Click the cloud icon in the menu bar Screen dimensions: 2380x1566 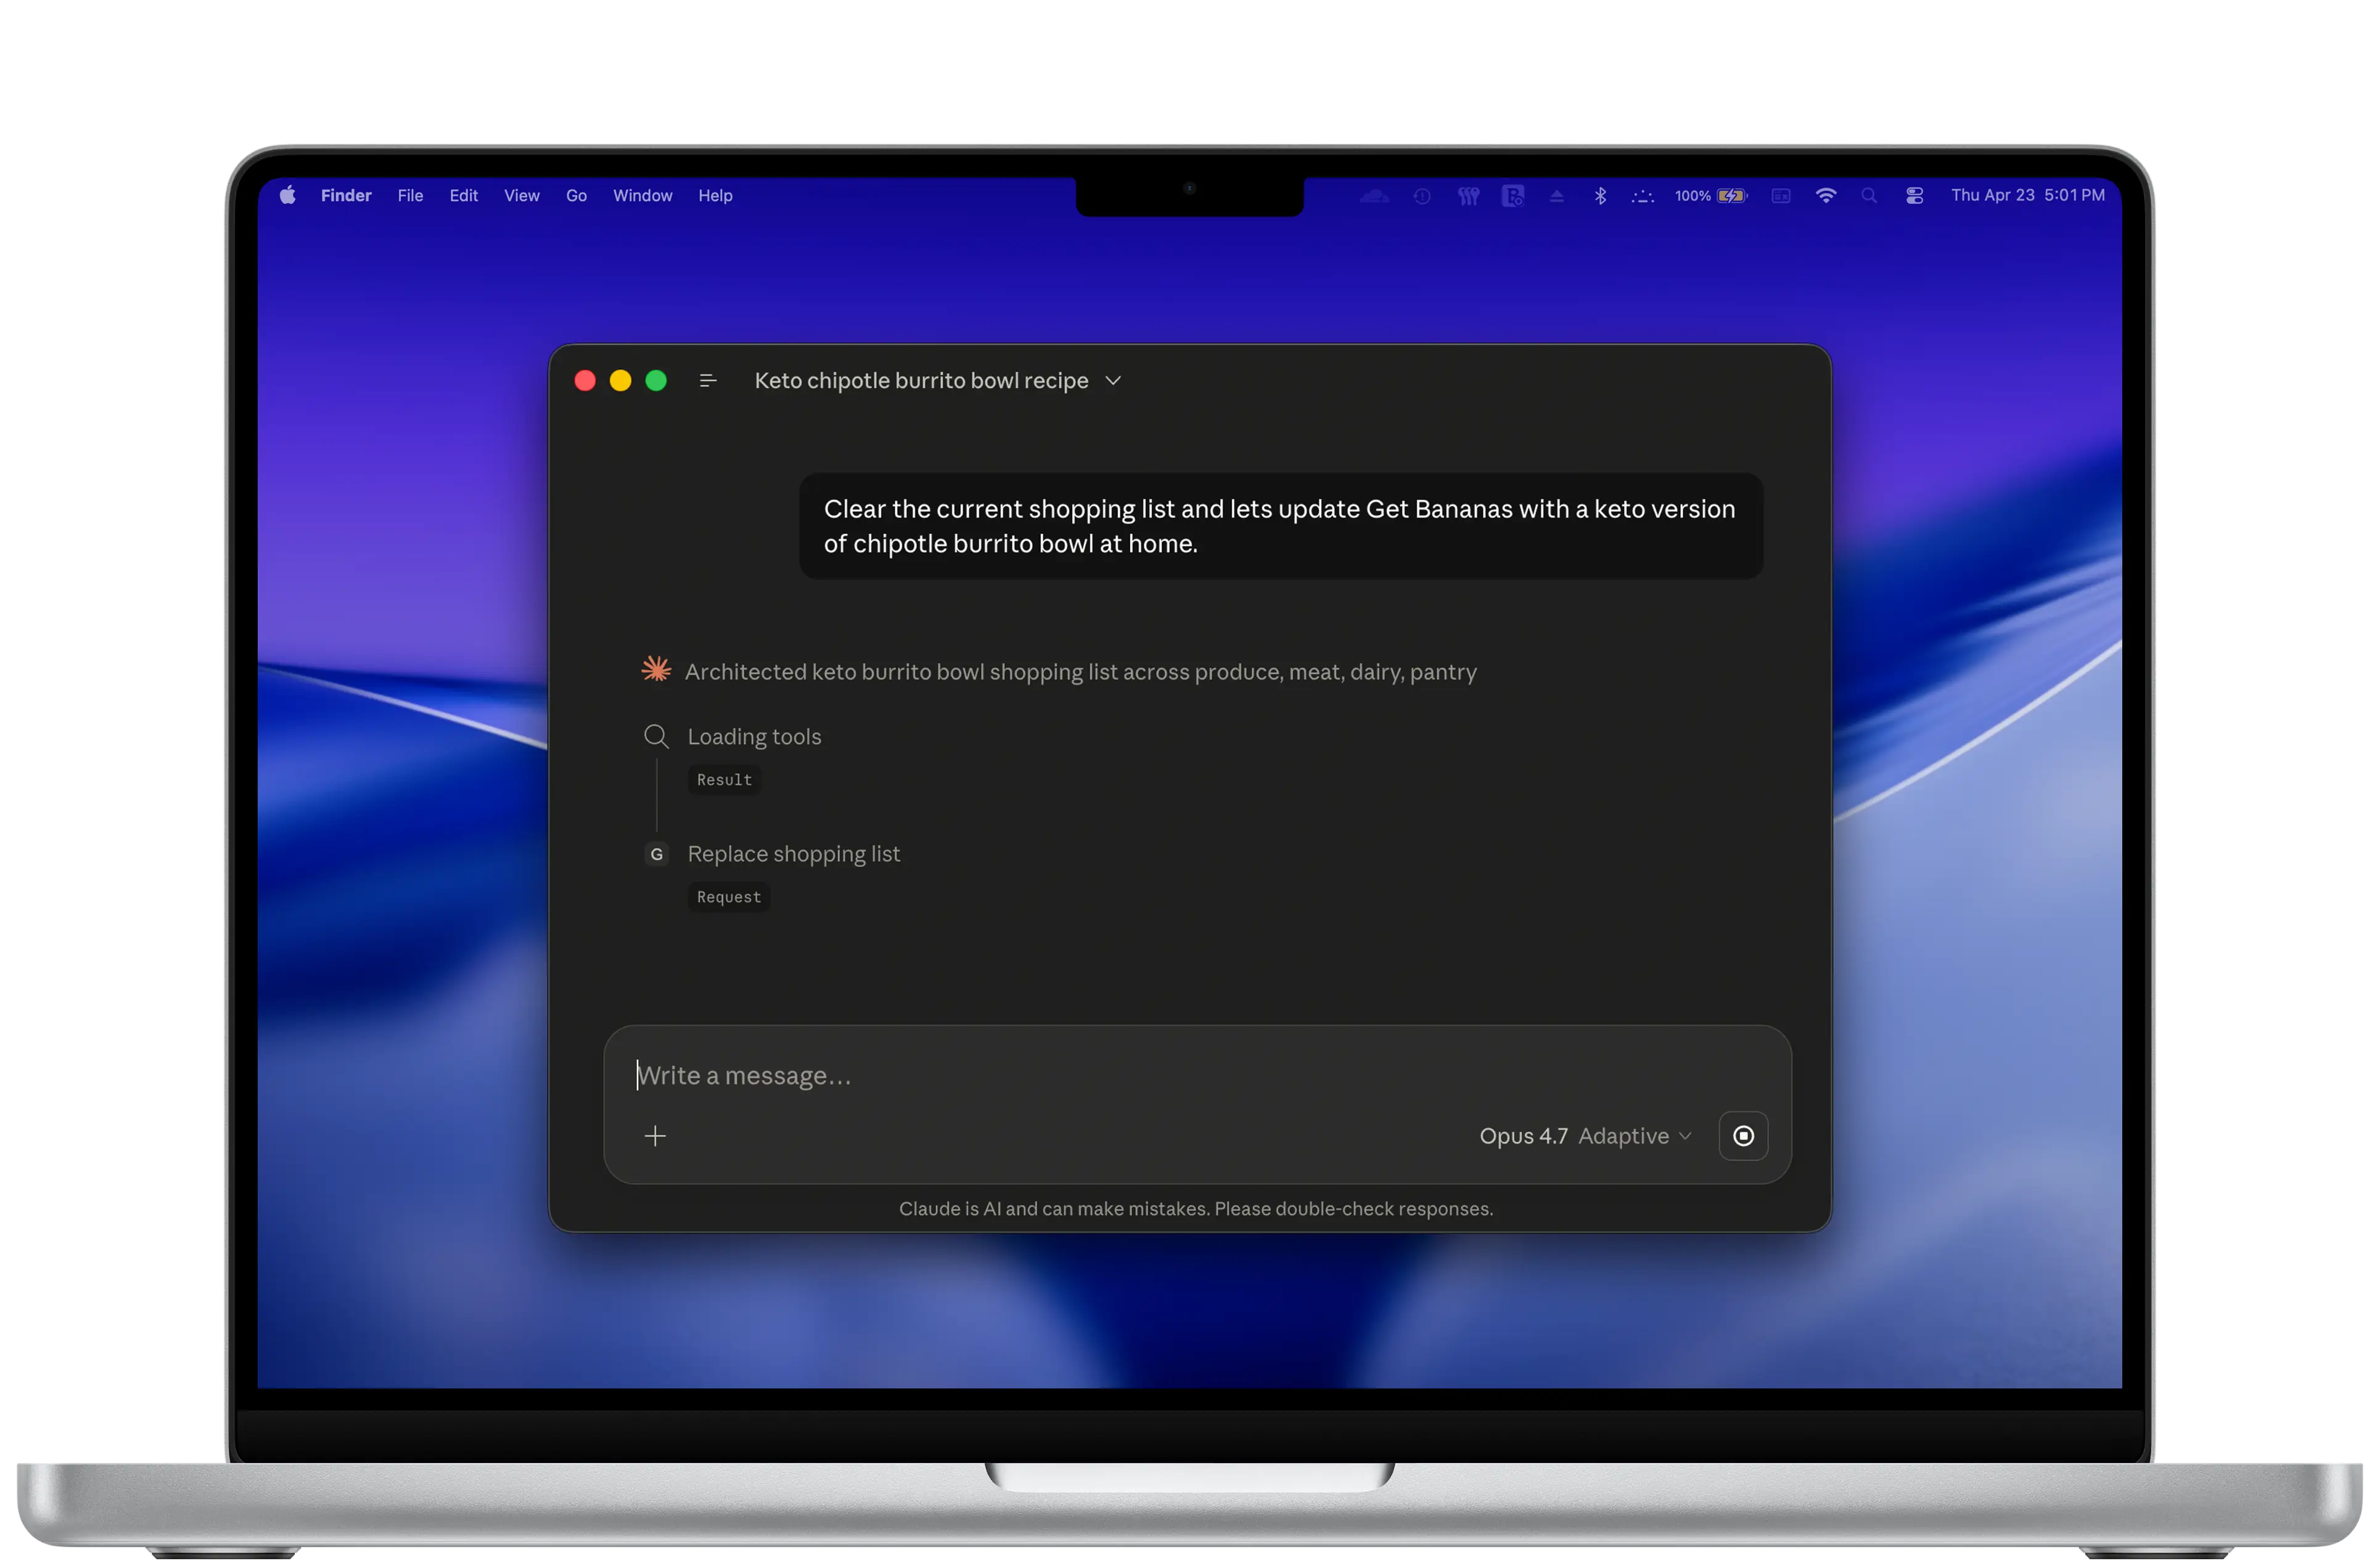click(x=1374, y=196)
